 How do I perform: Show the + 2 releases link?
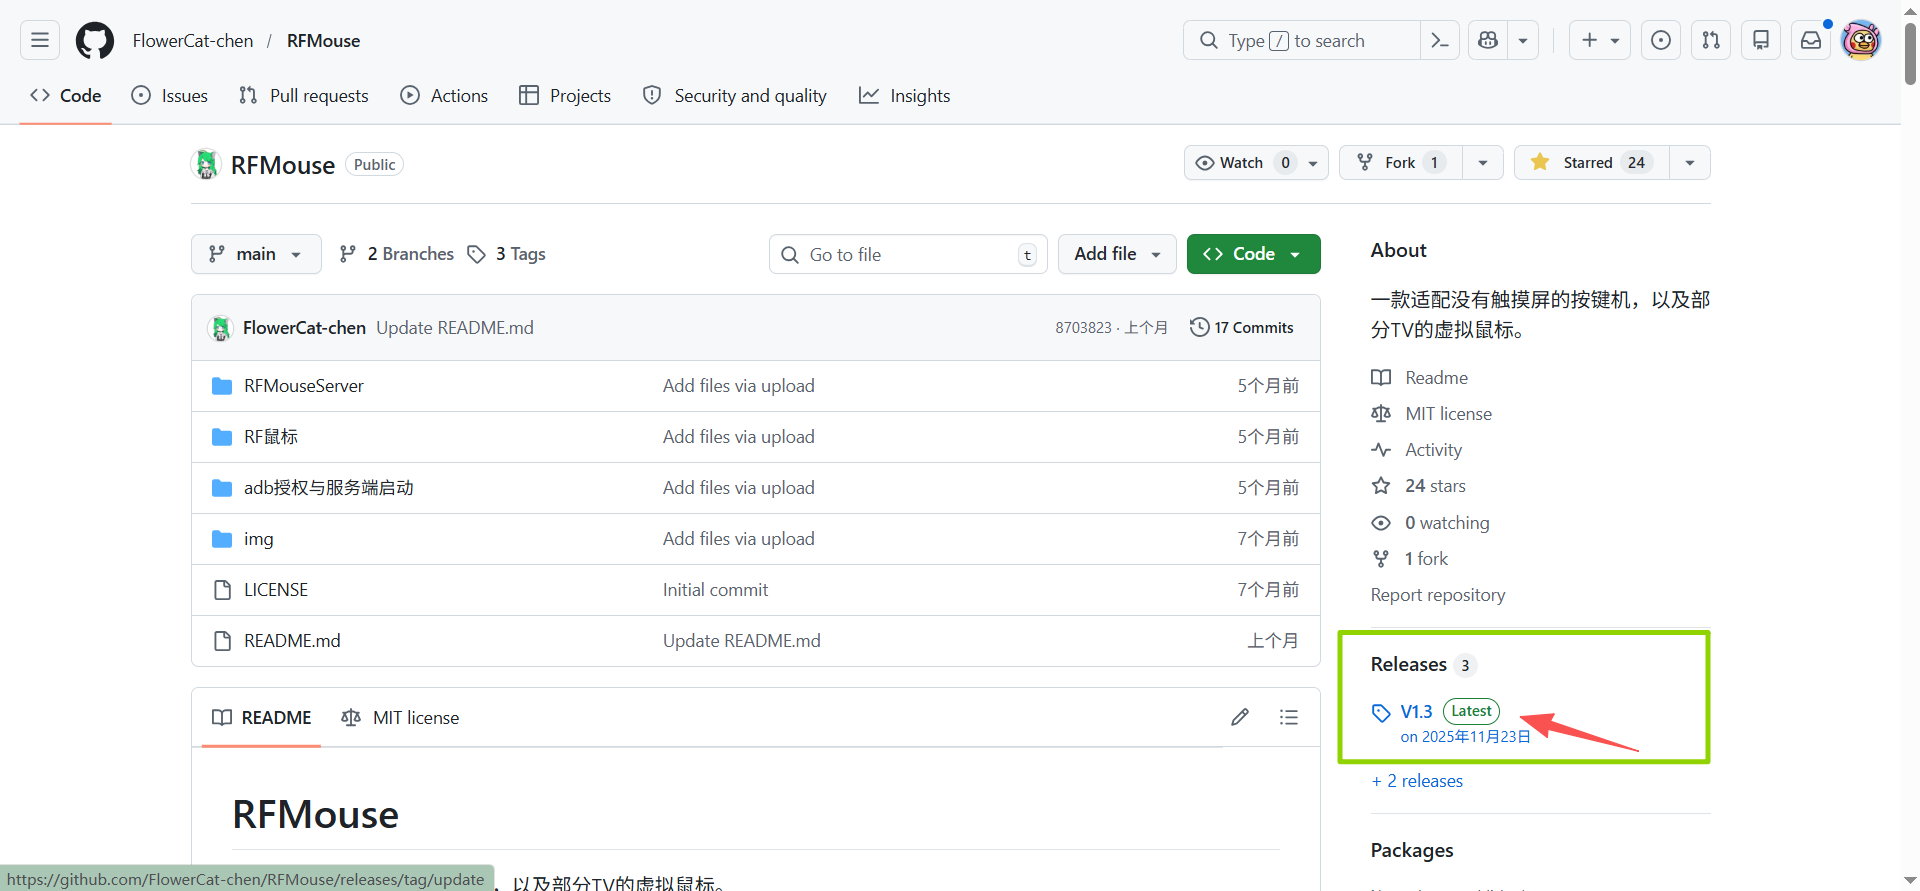click(1417, 781)
